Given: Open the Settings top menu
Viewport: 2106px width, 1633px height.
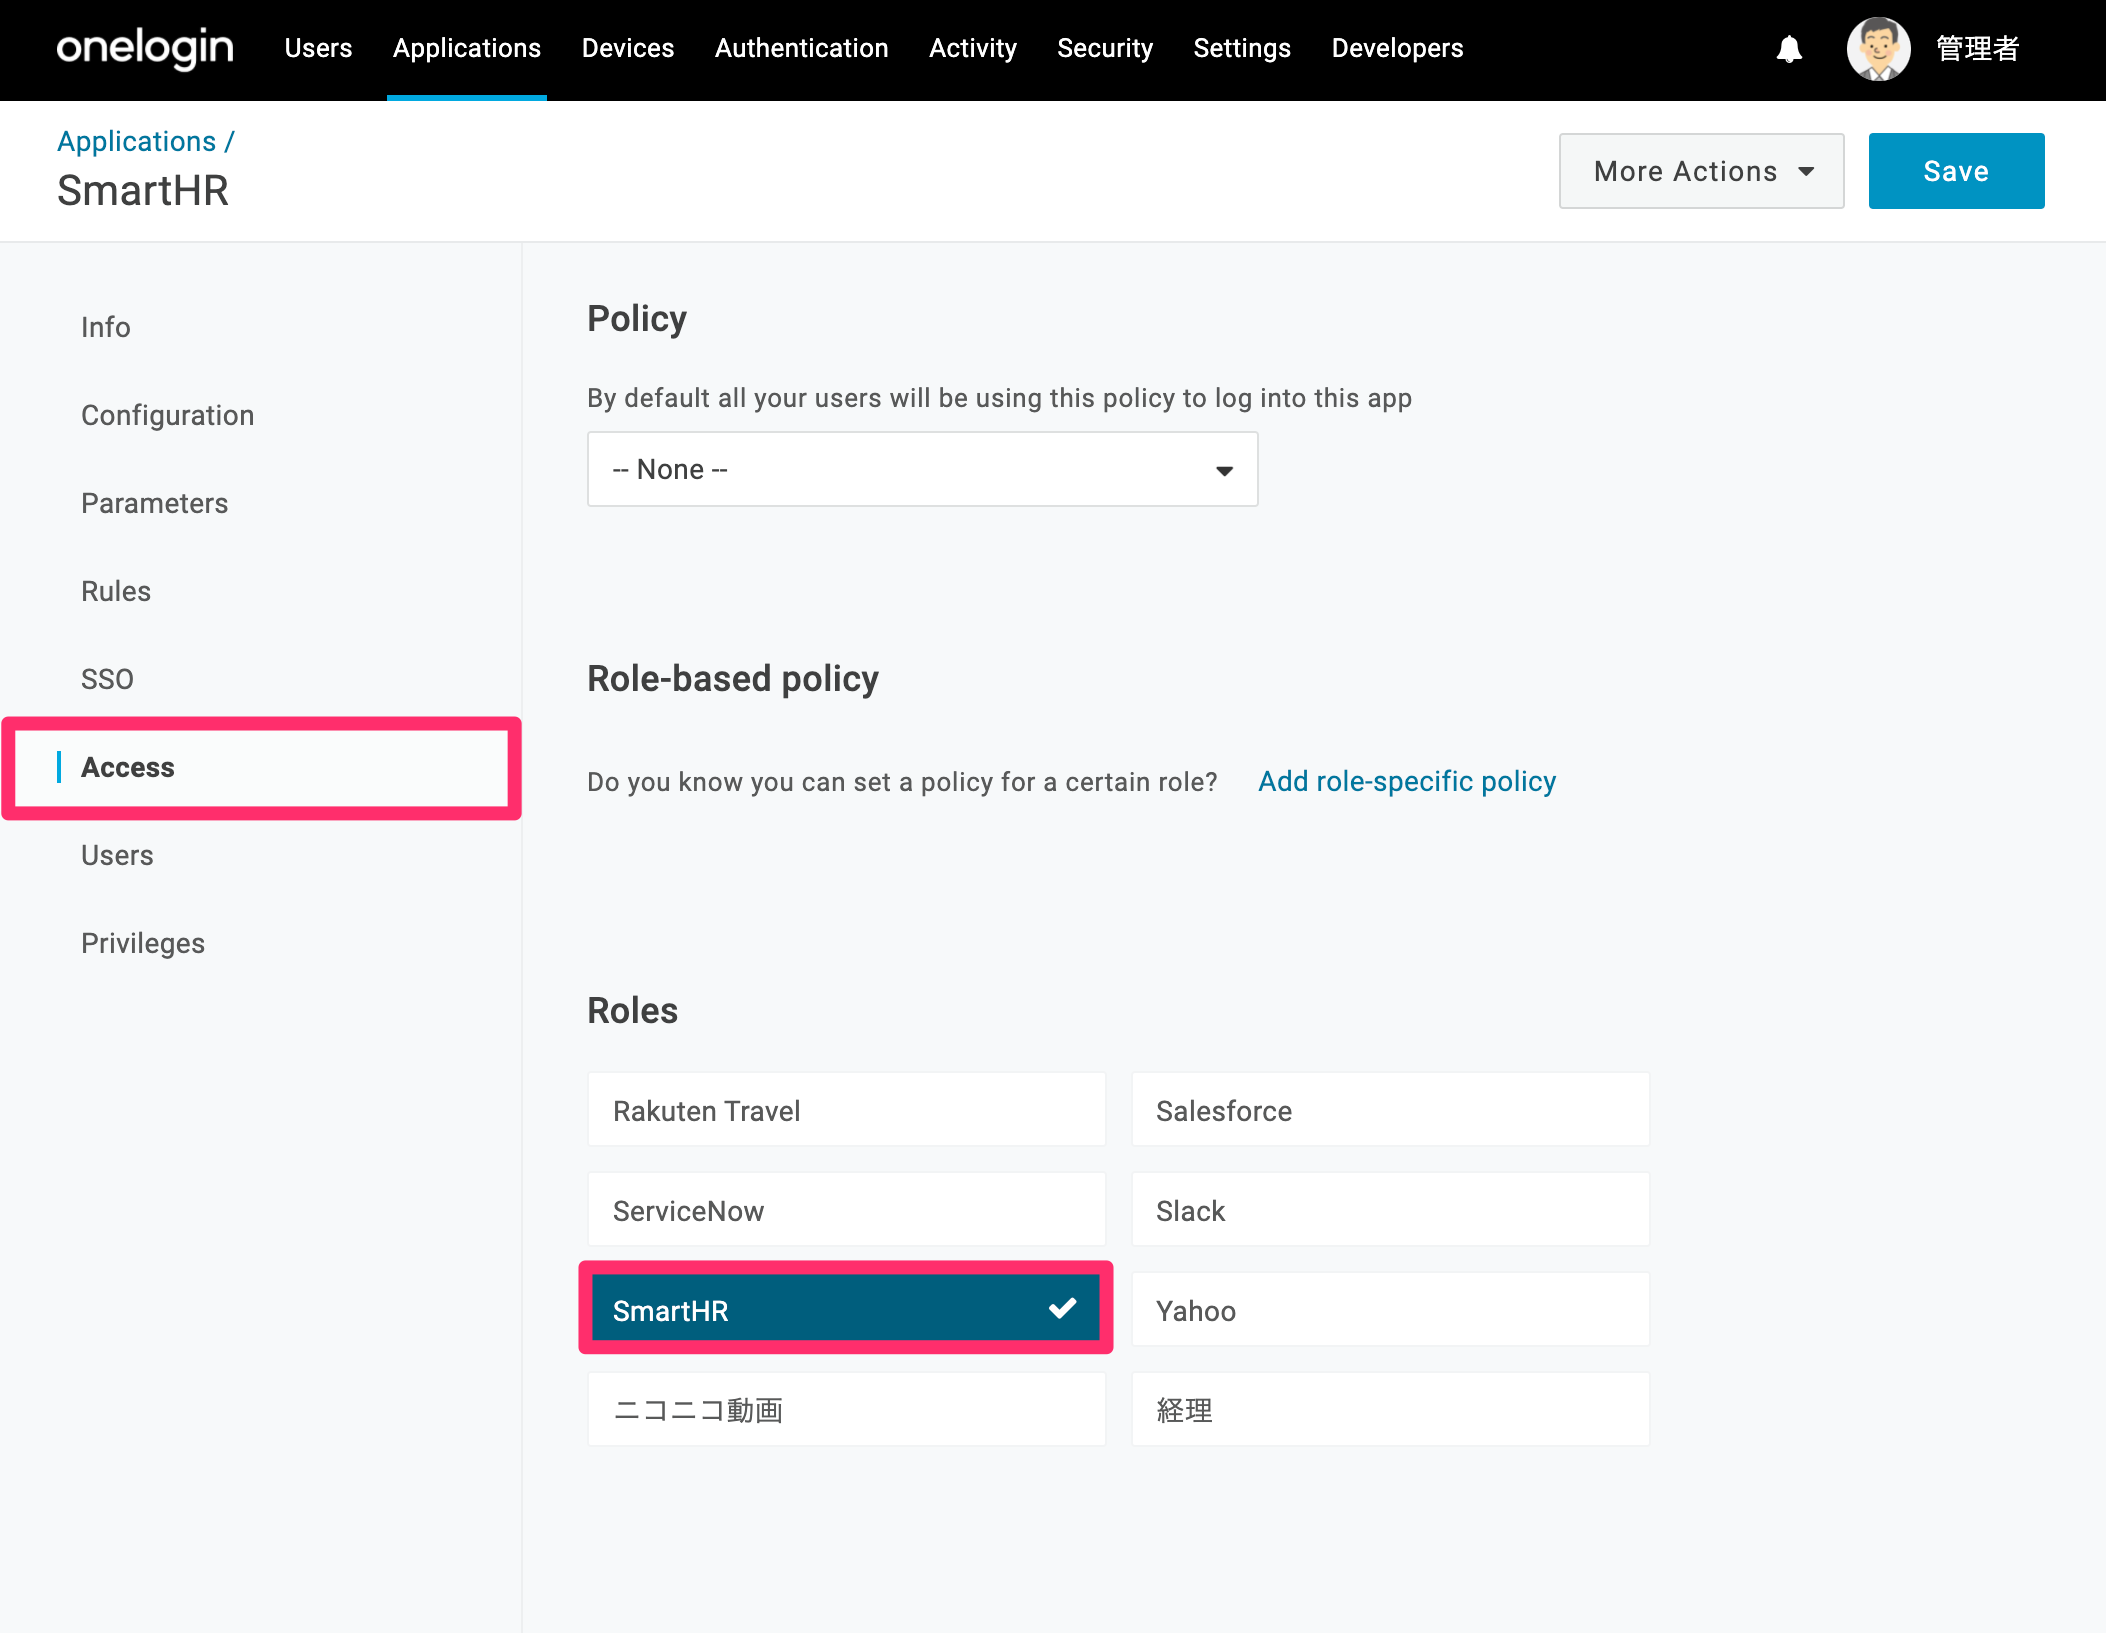Looking at the screenshot, I should point(1242,48).
